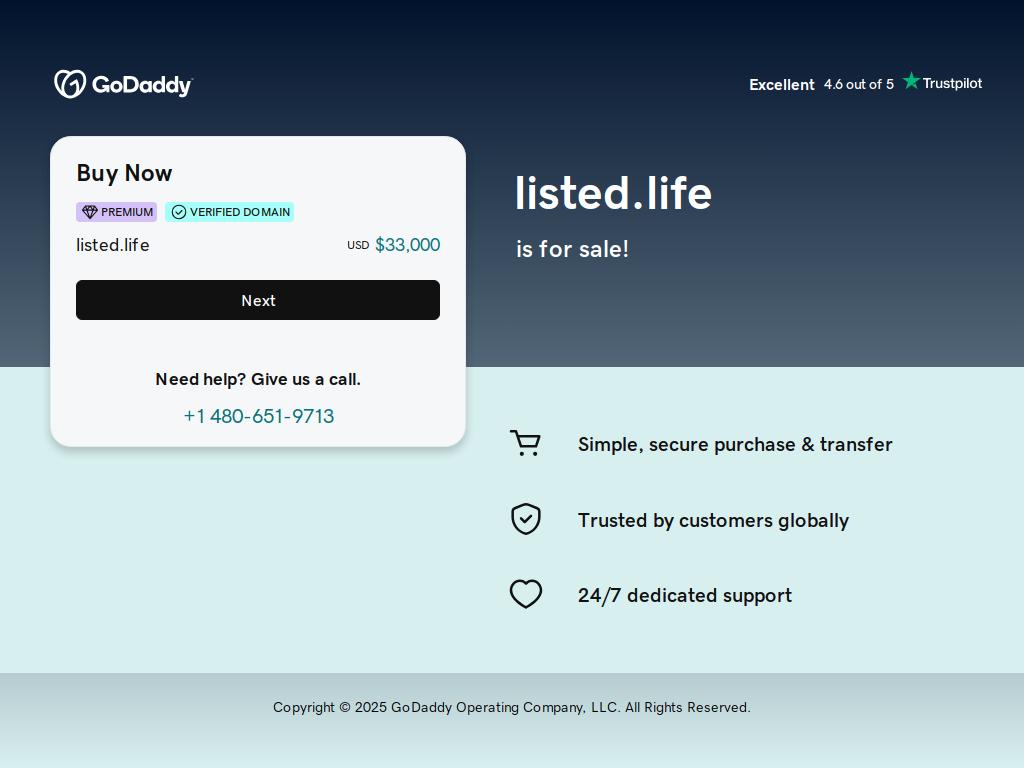This screenshot has height=768, width=1024.
Task: Click the GoDaddy heart logo icon
Action: [70, 84]
